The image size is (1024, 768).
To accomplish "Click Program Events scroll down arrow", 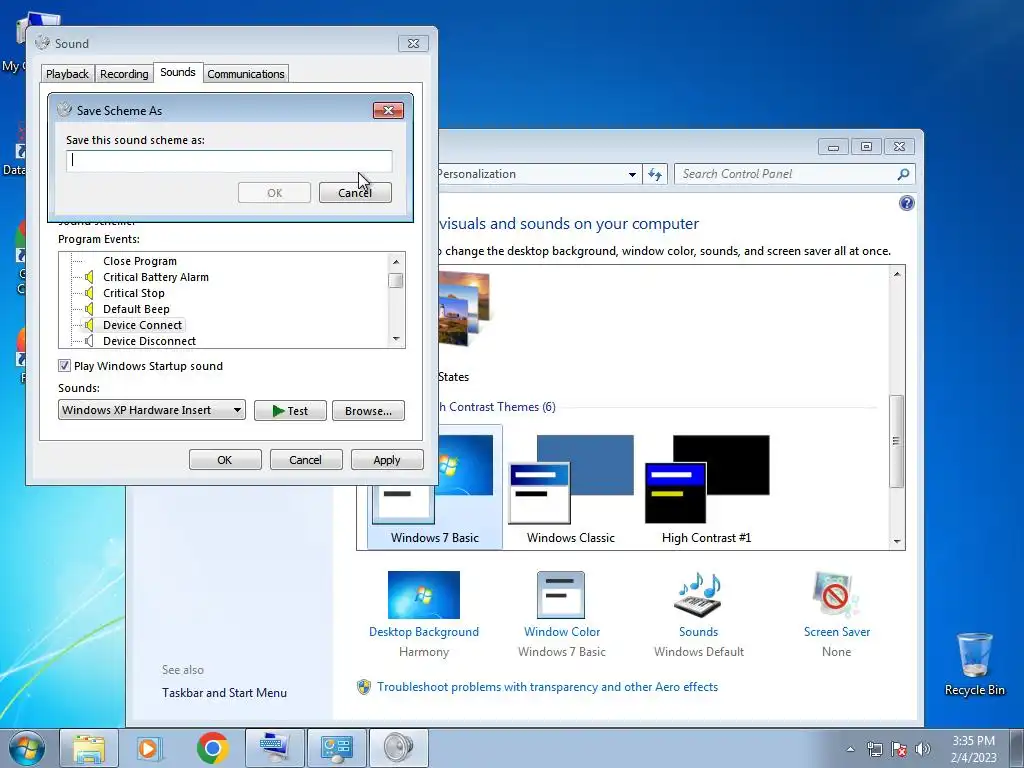I will pos(396,339).
